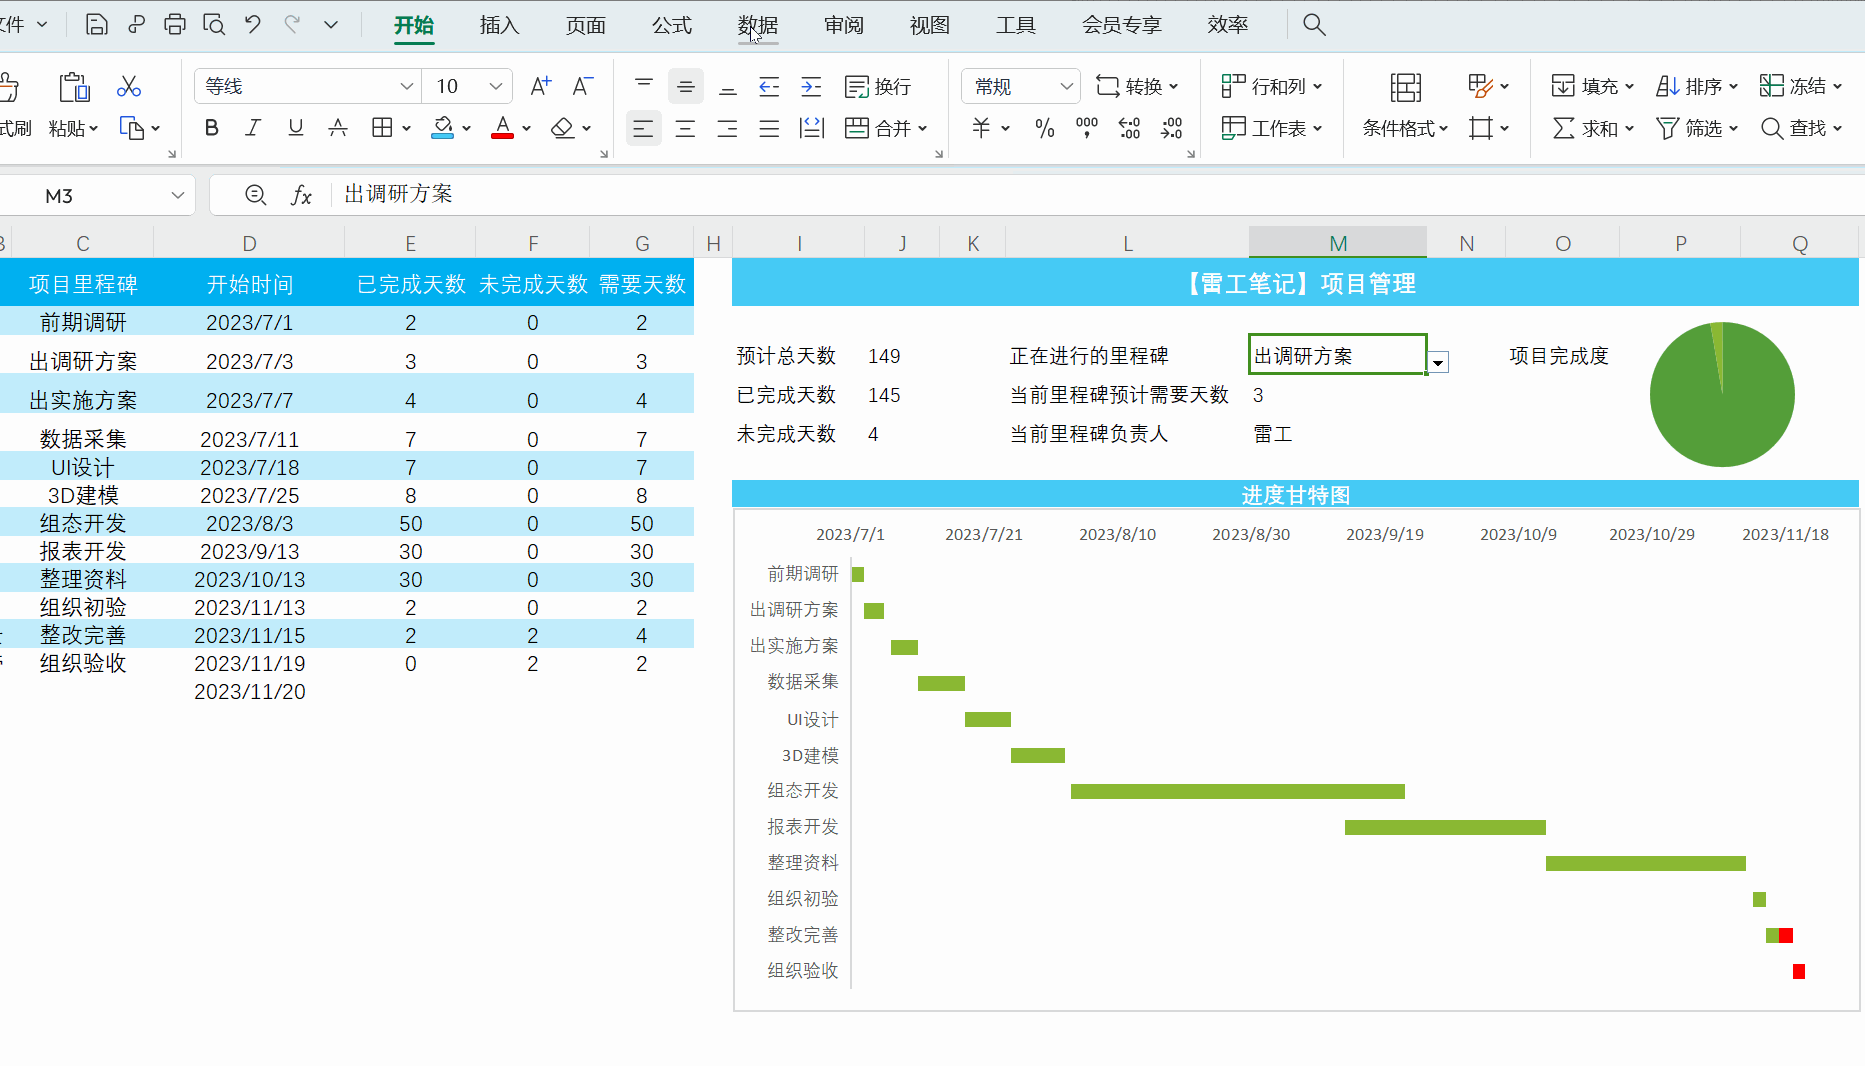
Task: Click the Increase Decimal icon
Action: coord(1129,128)
